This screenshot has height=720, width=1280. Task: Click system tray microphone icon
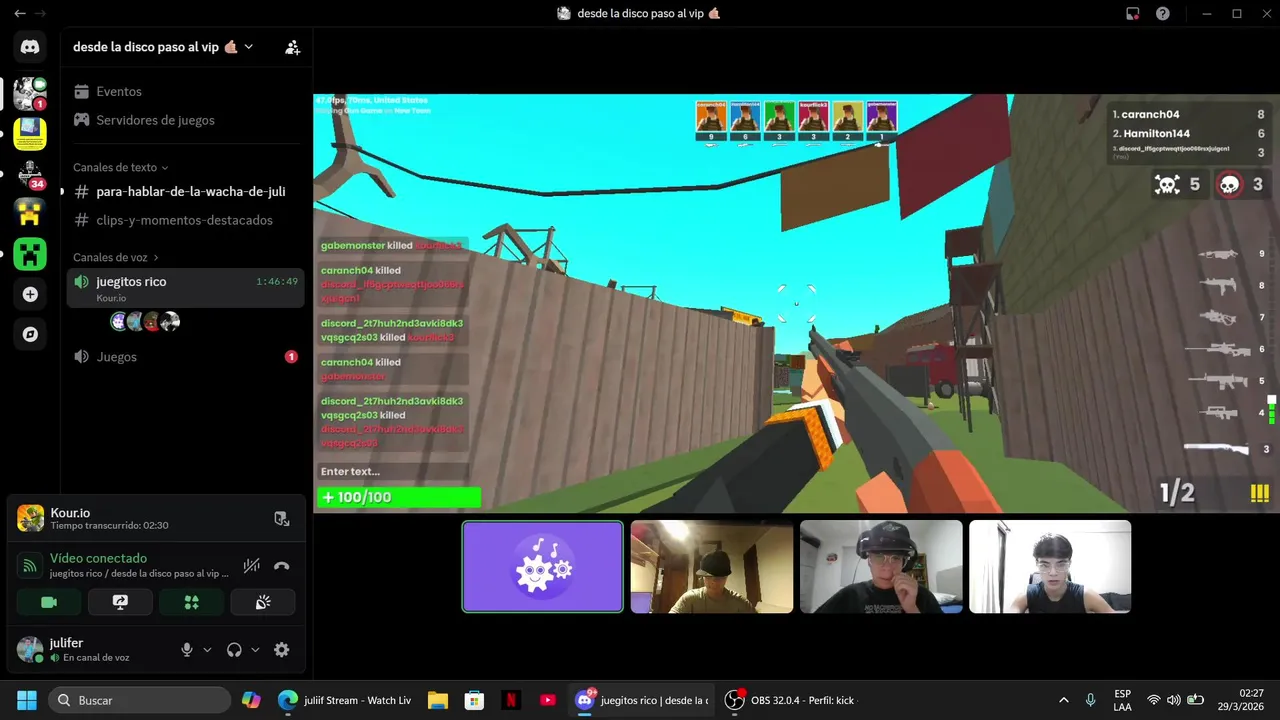pyautogui.click(x=1091, y=700)
